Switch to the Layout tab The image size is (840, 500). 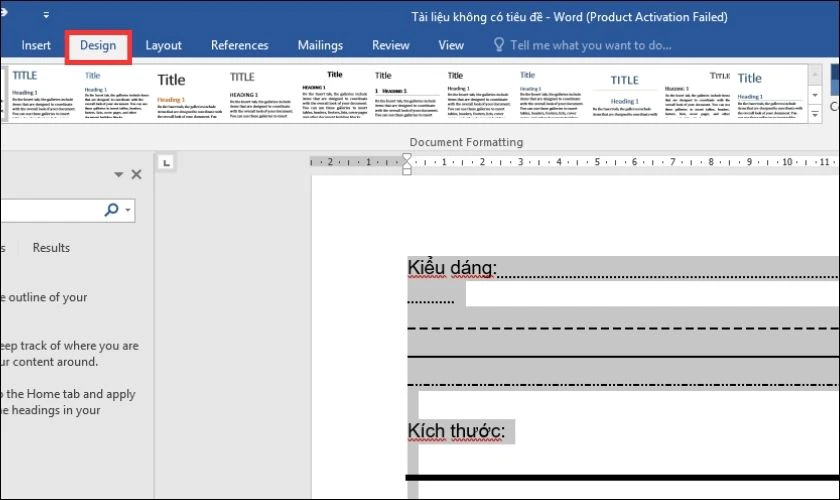coord(163,46)
